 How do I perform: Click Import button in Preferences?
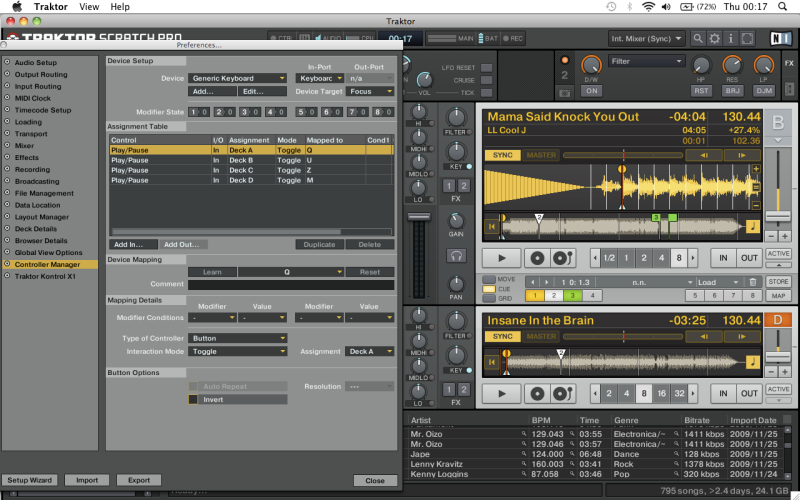(87, 480)
